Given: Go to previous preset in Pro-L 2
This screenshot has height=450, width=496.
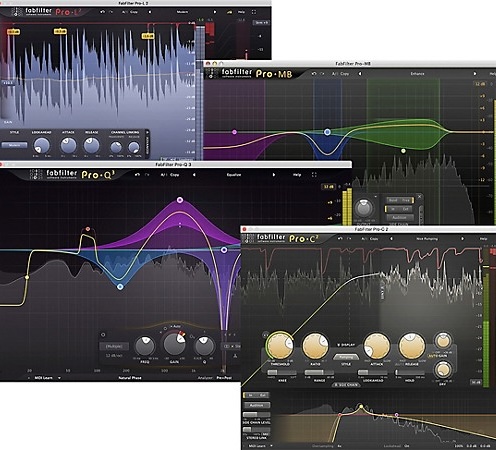Looking at the screenshot, I should (x=149, y=12).
